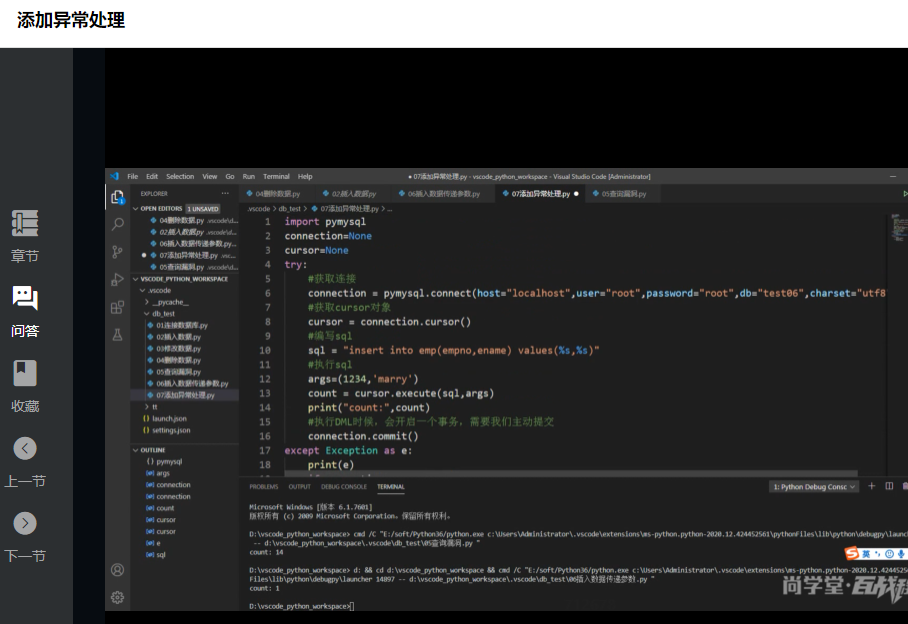Collapse VSCODE_PYTHON_WORKSPACE section
This screenshot has width=908, height=624.
click(185, 279)
